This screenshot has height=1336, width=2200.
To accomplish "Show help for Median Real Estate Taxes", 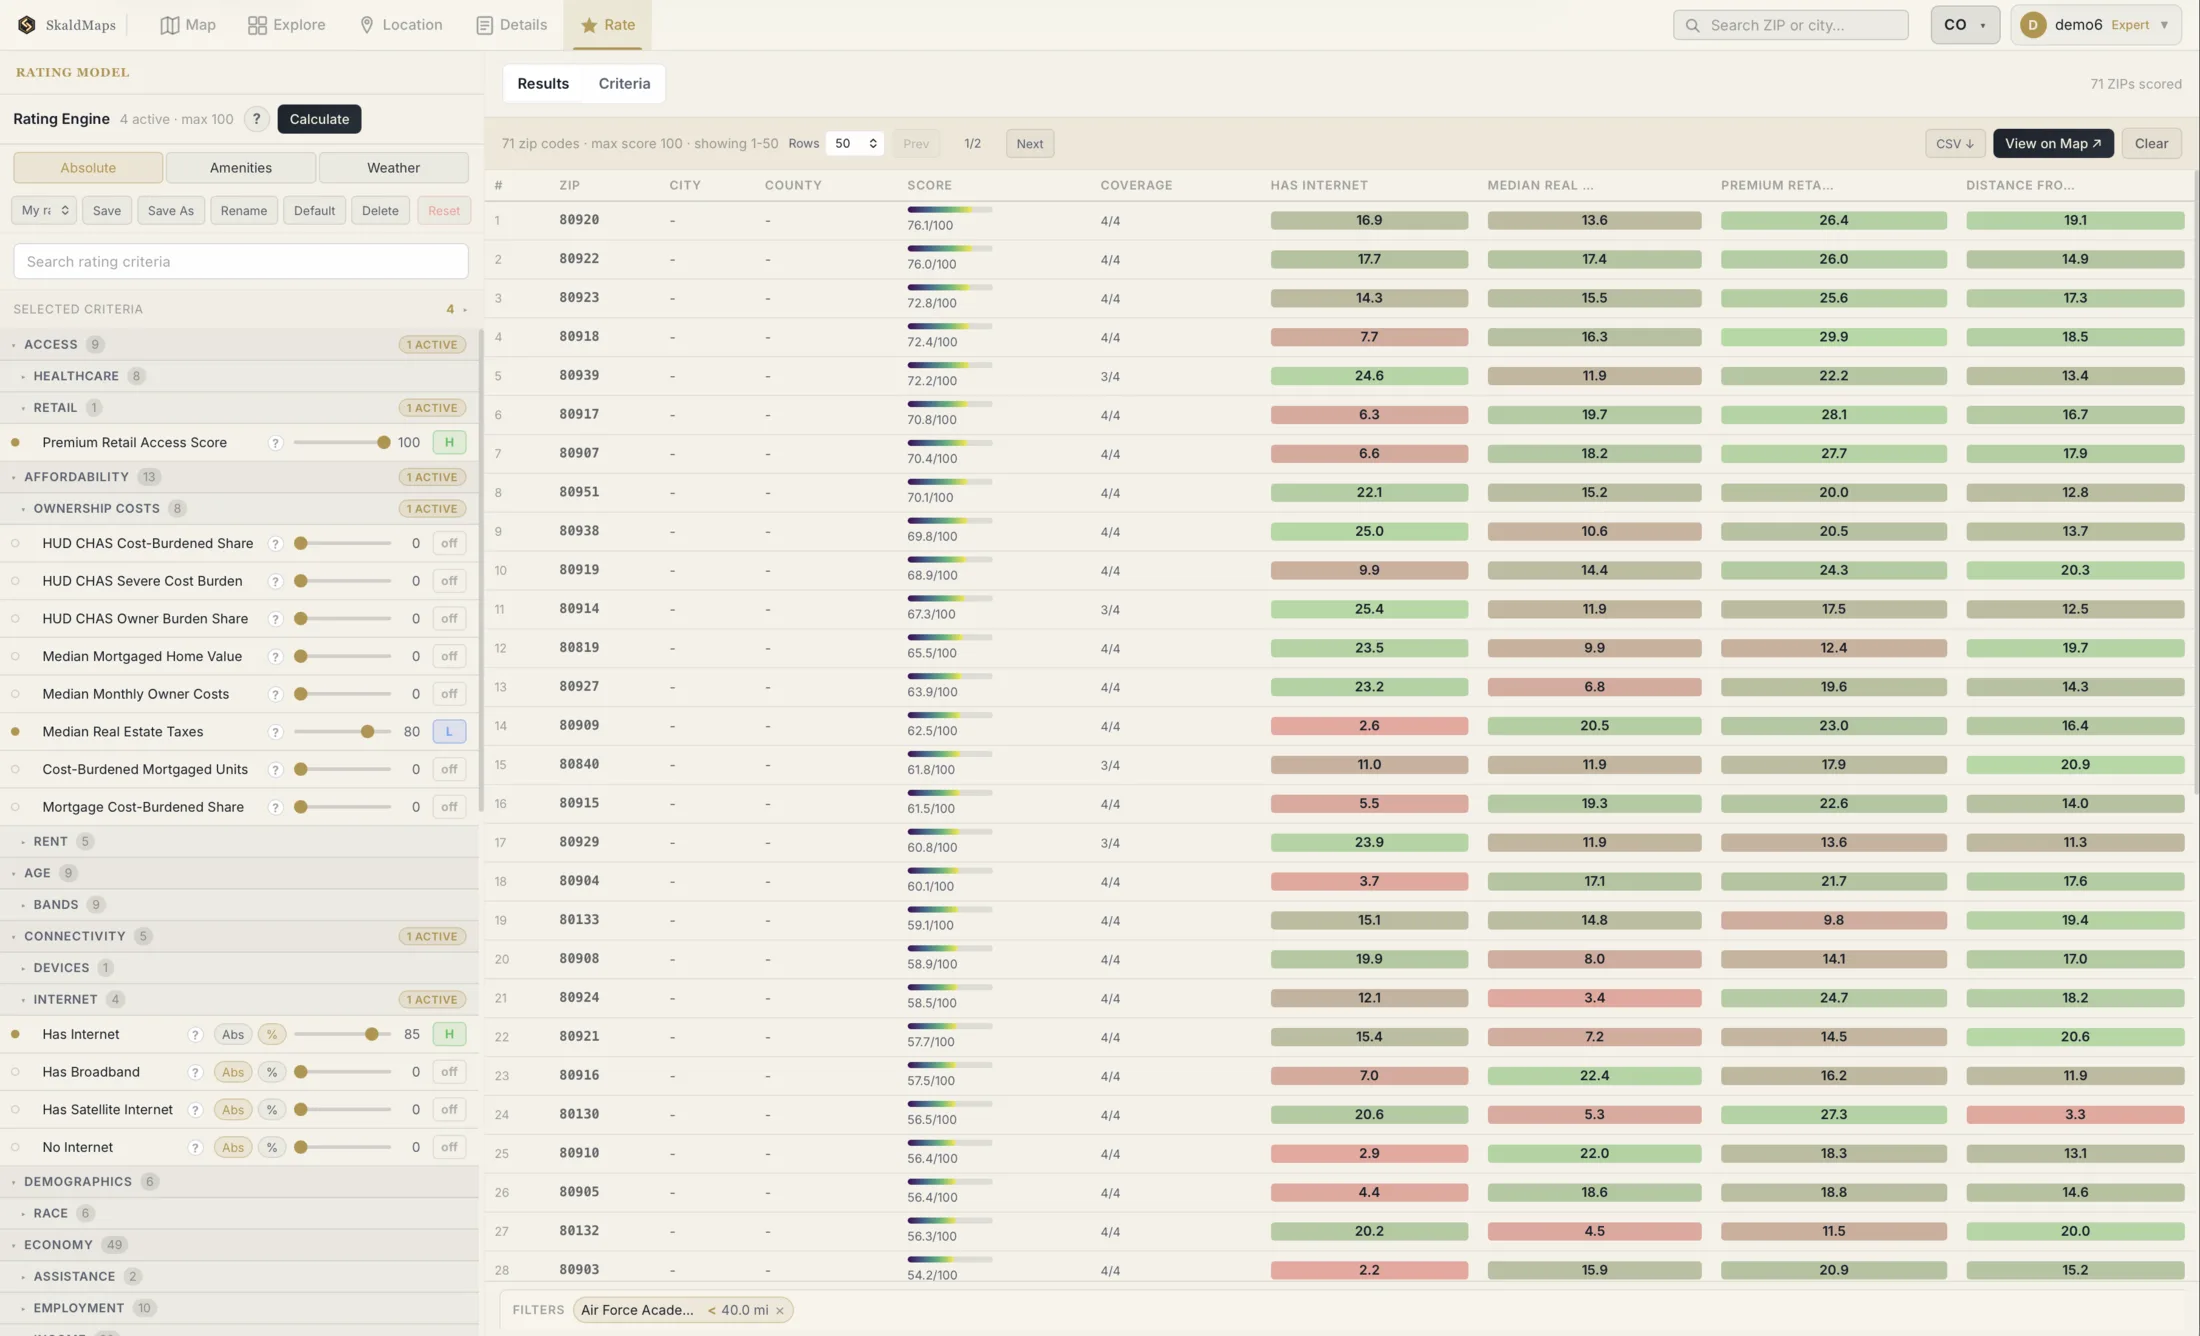I will (x=275, y=732).
